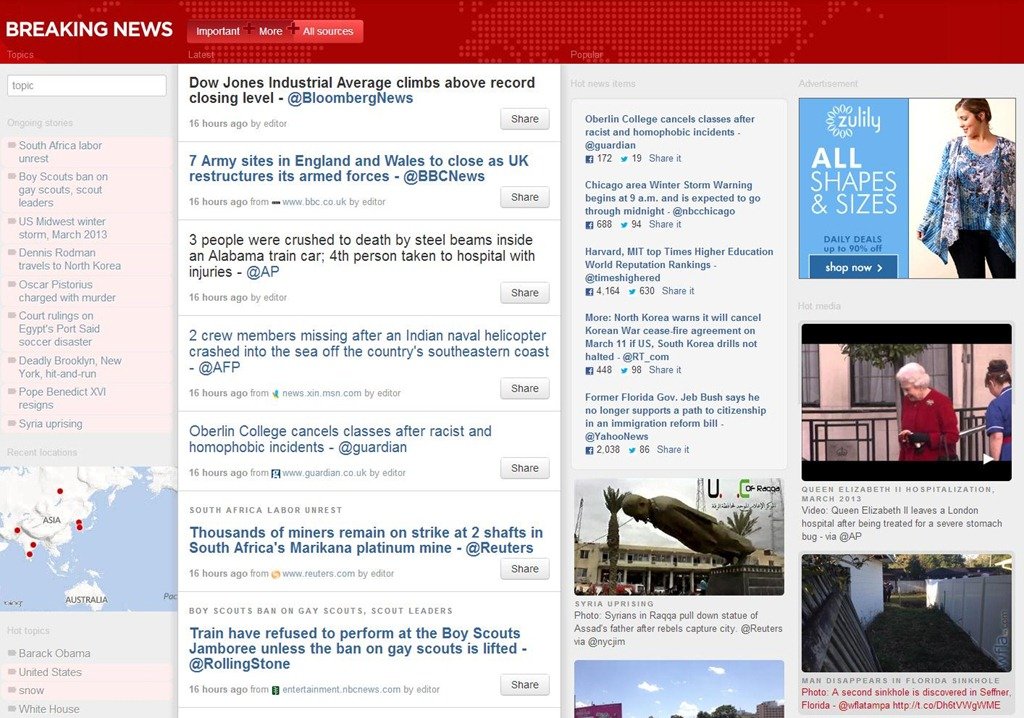1024x718 pixels.
Task: Share the Alabama train car story
Action: pyautogui.click(x=524, y=293)
